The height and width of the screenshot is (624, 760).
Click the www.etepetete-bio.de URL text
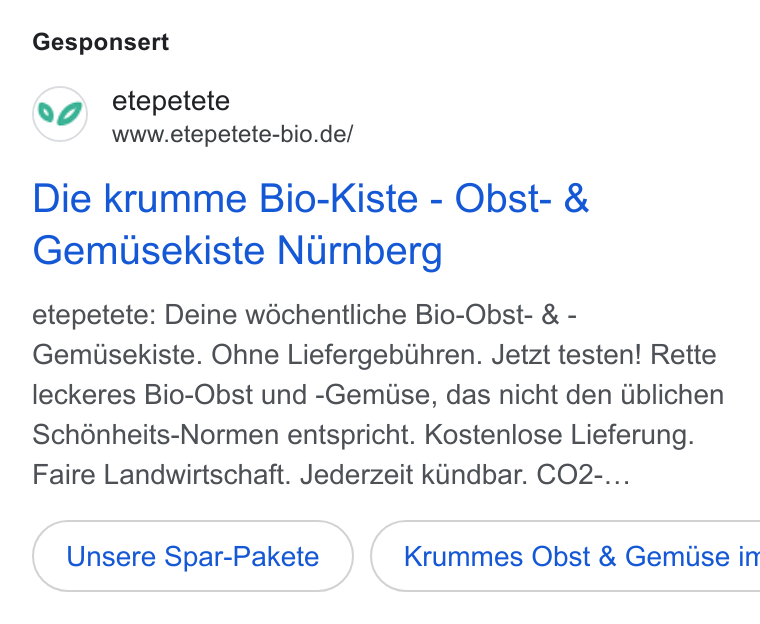[x=233, y=134]
